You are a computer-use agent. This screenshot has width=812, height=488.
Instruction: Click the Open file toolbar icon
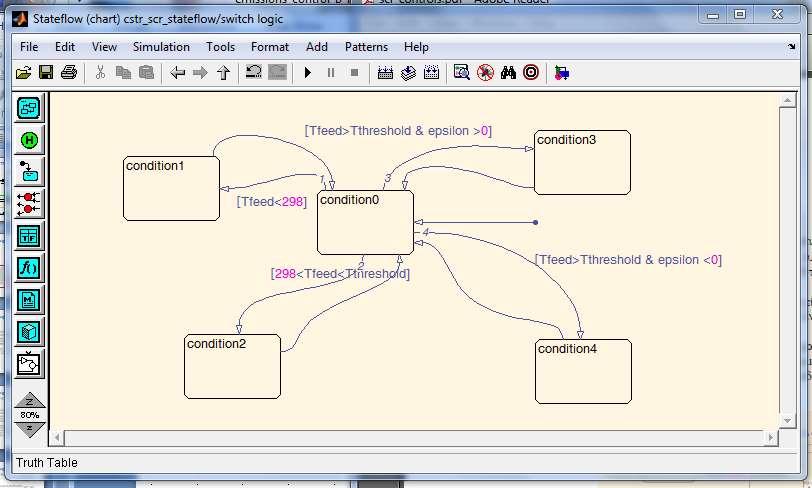[x=23, y=73]
